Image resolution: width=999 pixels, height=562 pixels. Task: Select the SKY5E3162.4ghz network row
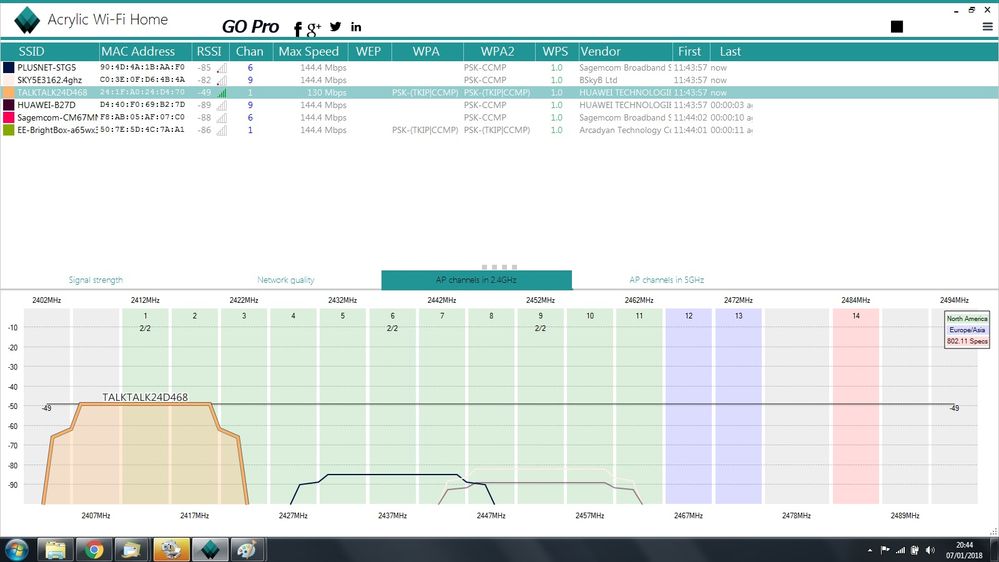(500, 80)
